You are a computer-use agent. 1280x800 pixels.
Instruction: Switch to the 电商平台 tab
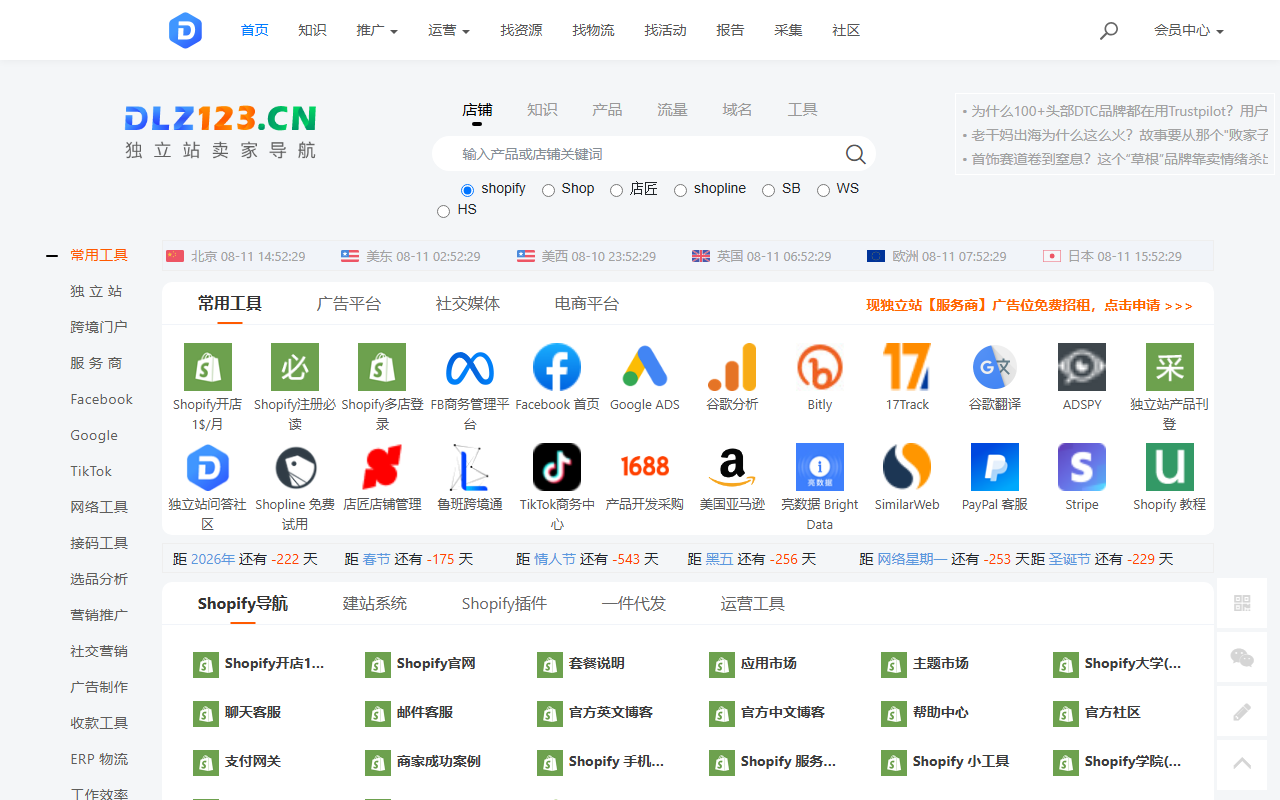tap(587, 304)
